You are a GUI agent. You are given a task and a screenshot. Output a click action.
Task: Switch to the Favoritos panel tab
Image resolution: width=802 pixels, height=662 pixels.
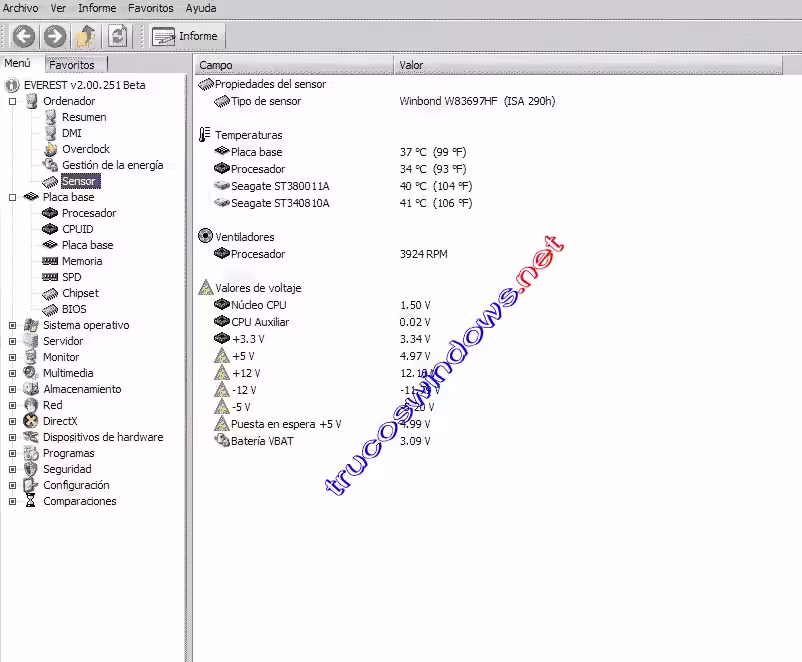pyautogui.click(x=72, y=65)
